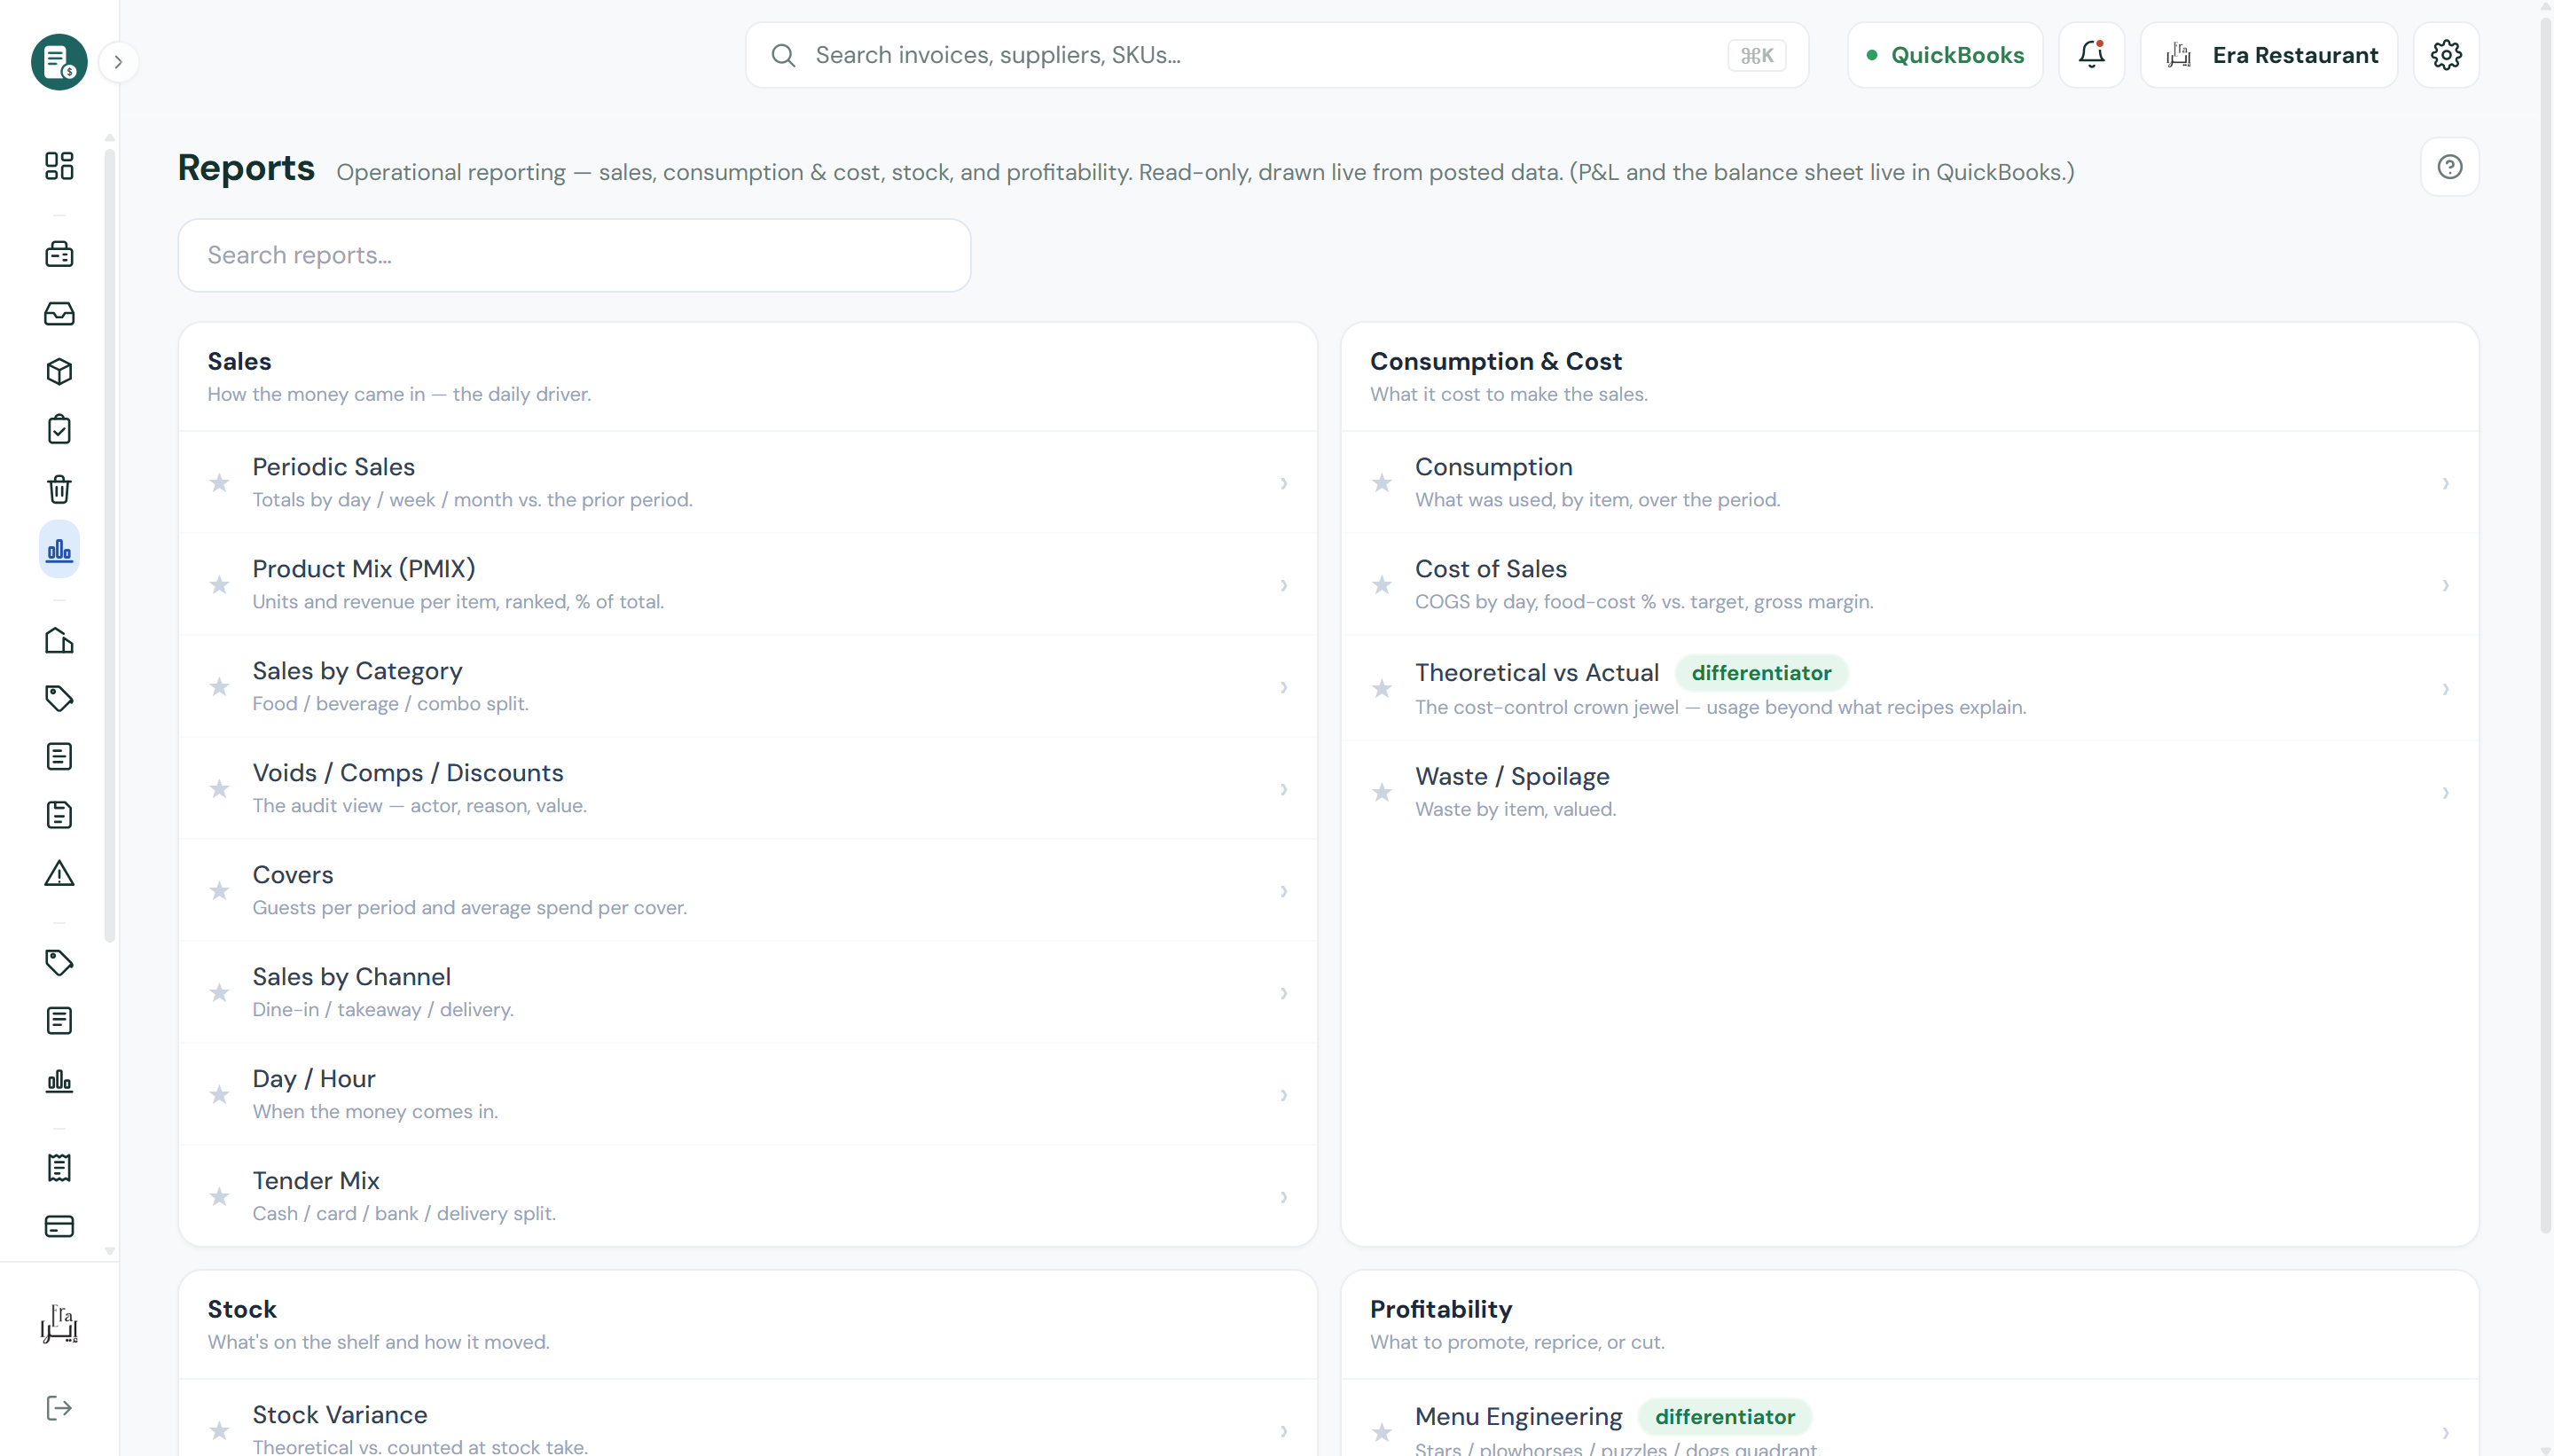Image resolution: width=2554 pixels, height=1456 pixels.
Task: Click the magnifier icon in global search
Action: (783, 55)
